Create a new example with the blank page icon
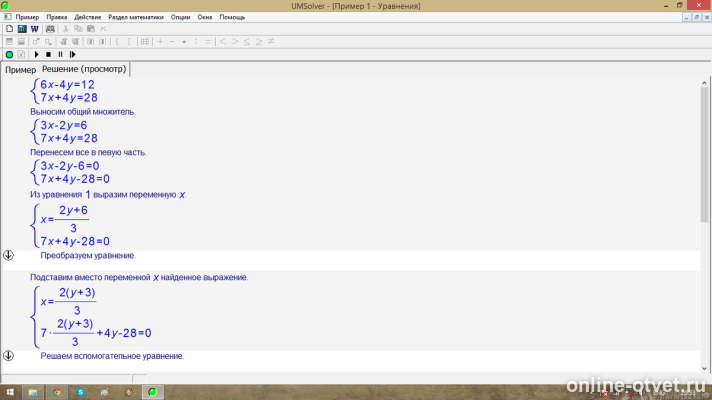The width and height of the screenshot is (712, 400). tap(10, 29)
